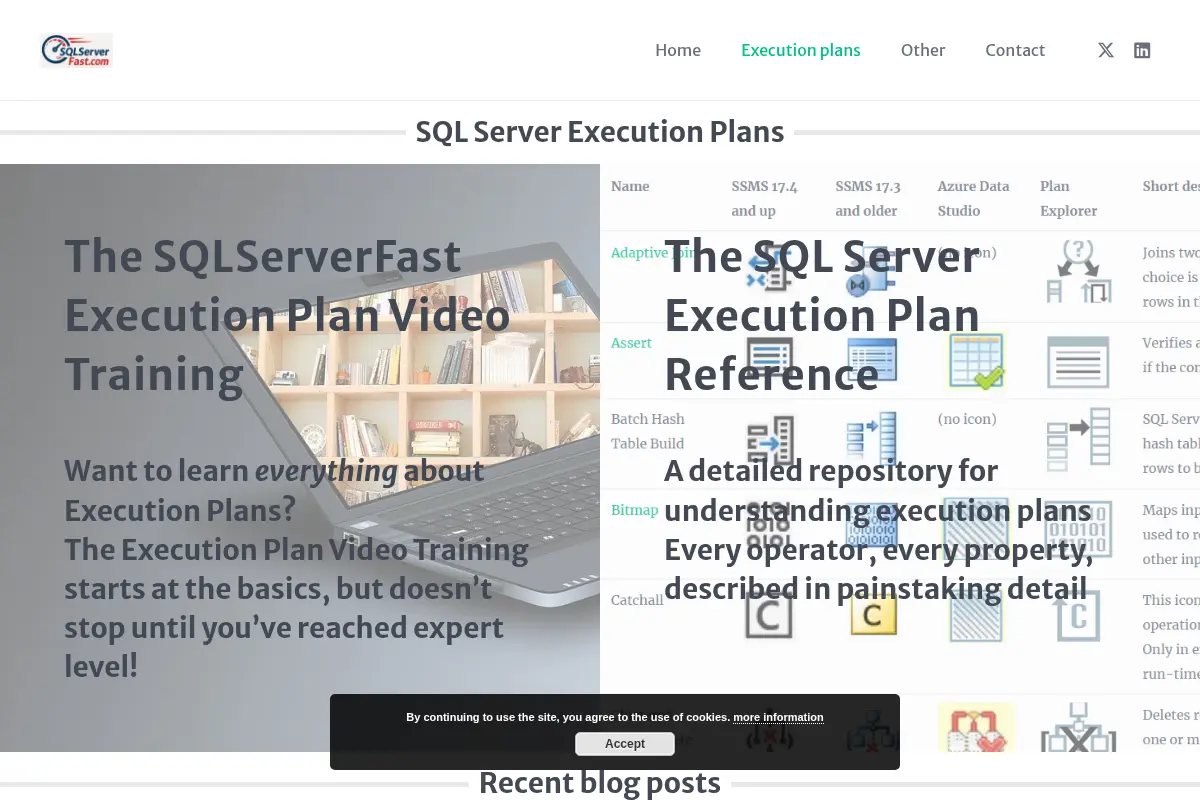Accept the cookie notice
The width and height of the screenshot is (1200, 800).
(x=625, y=744)
